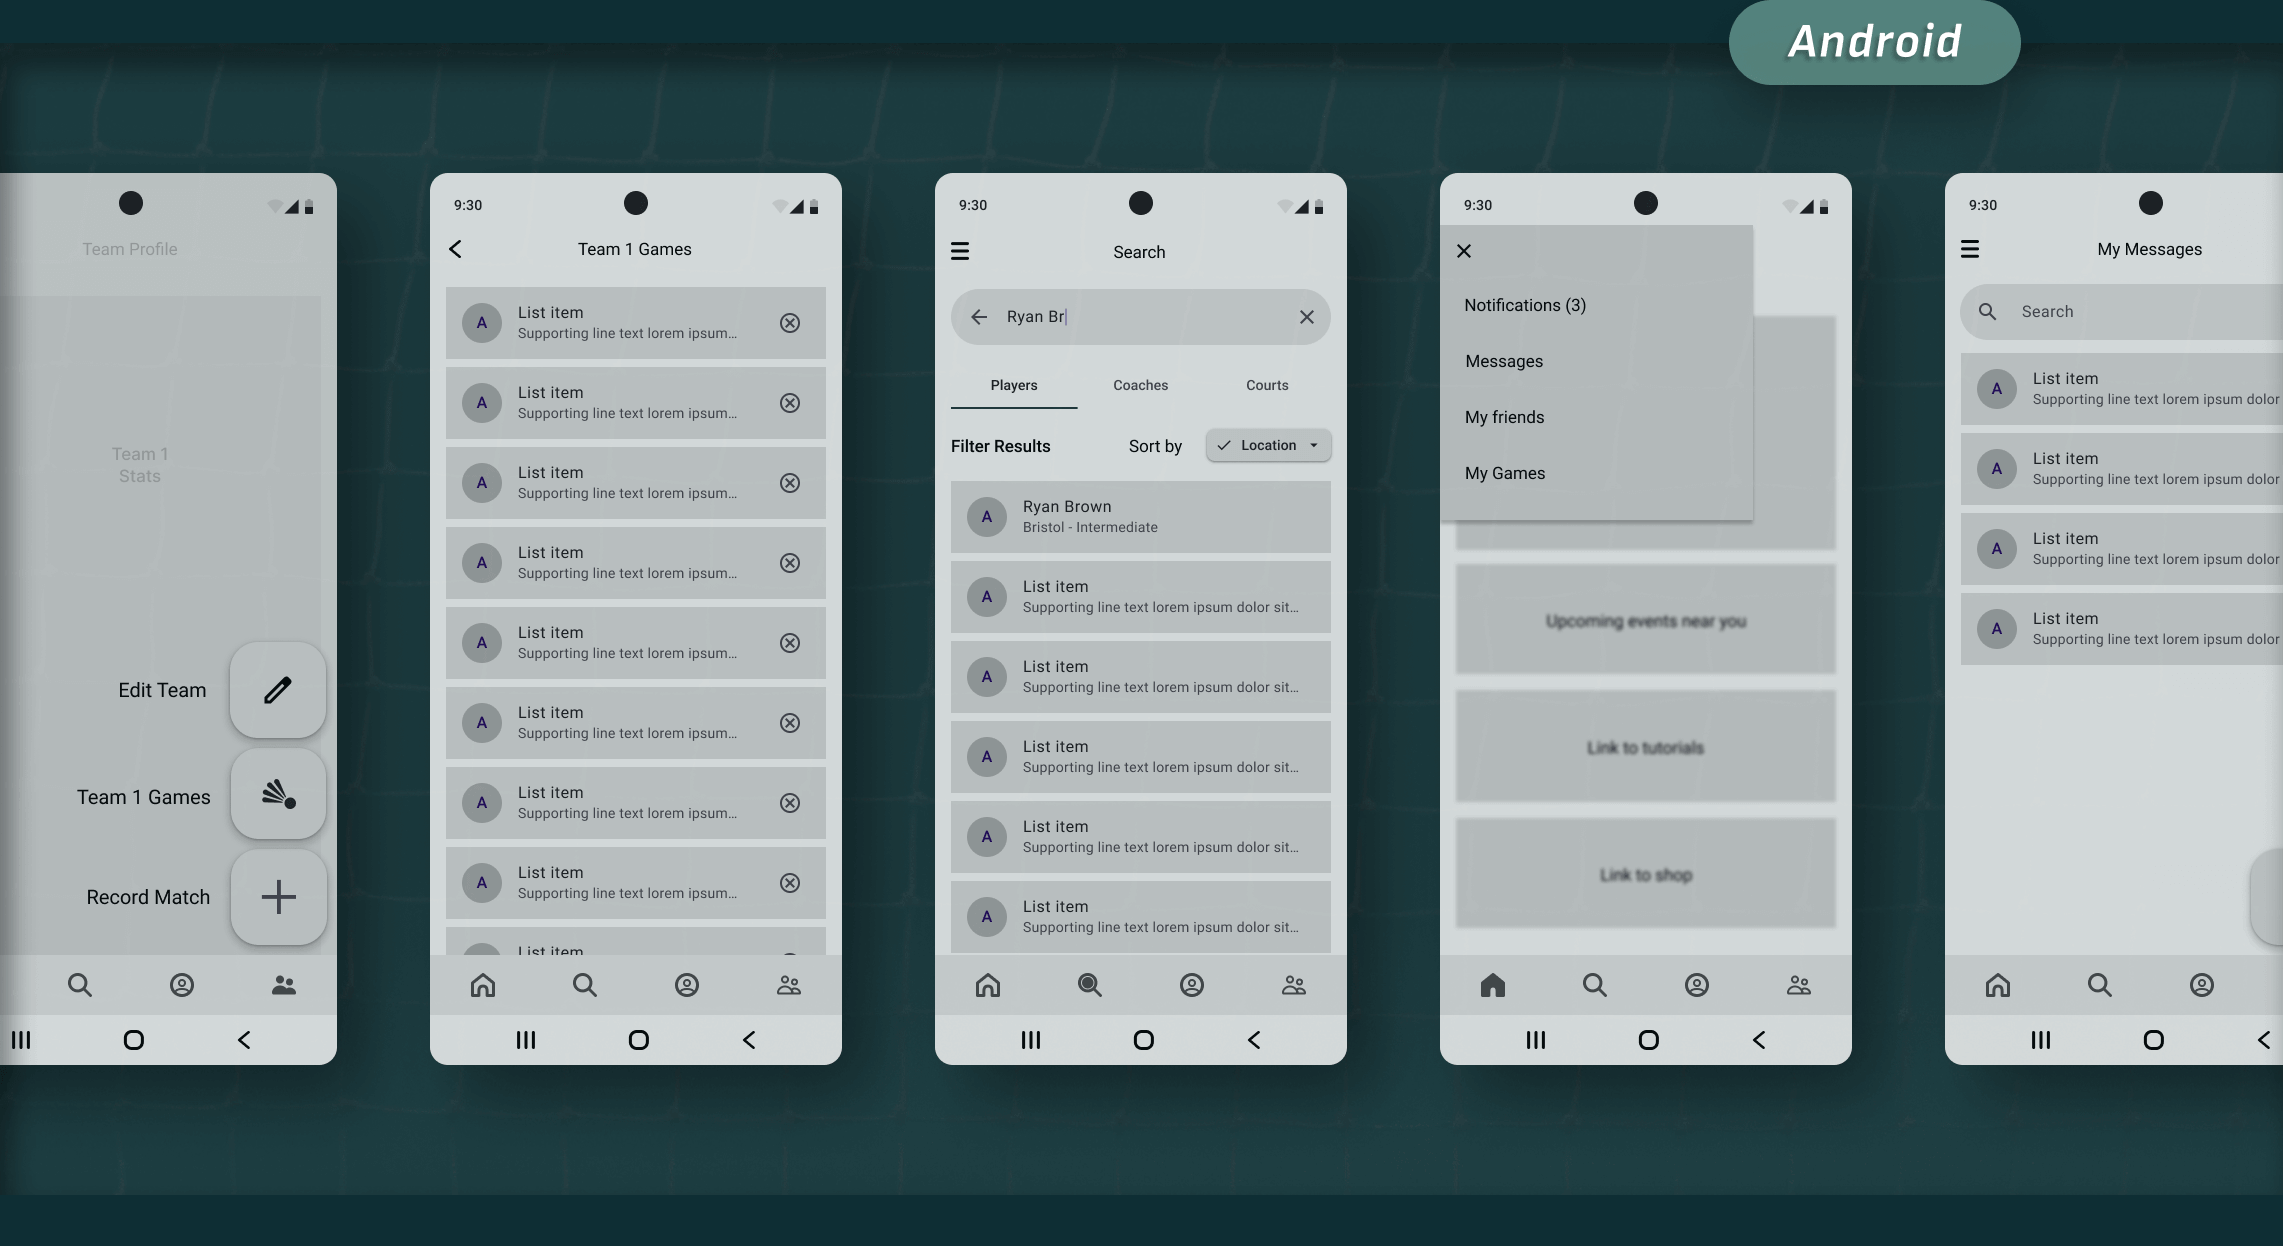Close the side navigation drawer
The image size is (2283, 1246).
1464,251
